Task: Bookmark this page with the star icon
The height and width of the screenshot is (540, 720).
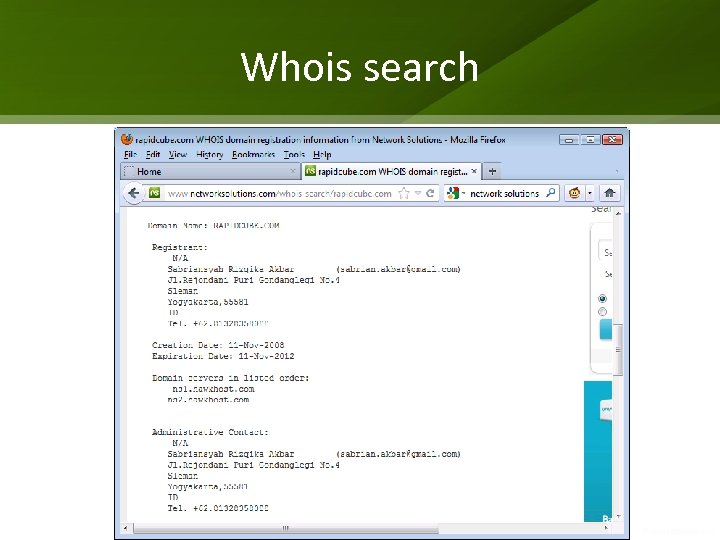Action: pyautogui.click(x=404, y=193)
